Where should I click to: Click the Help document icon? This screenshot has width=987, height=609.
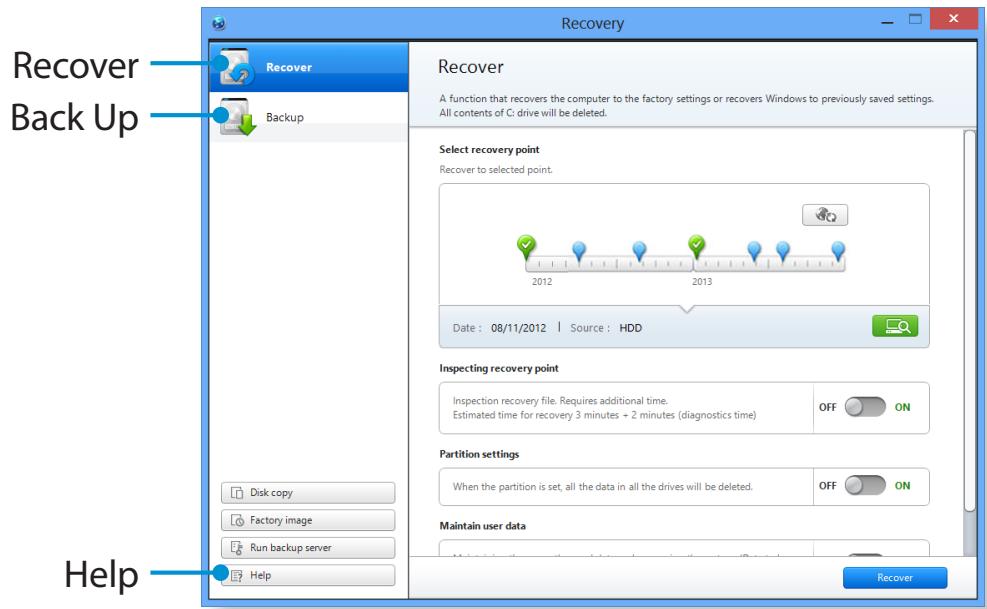(x=237, y=576)
